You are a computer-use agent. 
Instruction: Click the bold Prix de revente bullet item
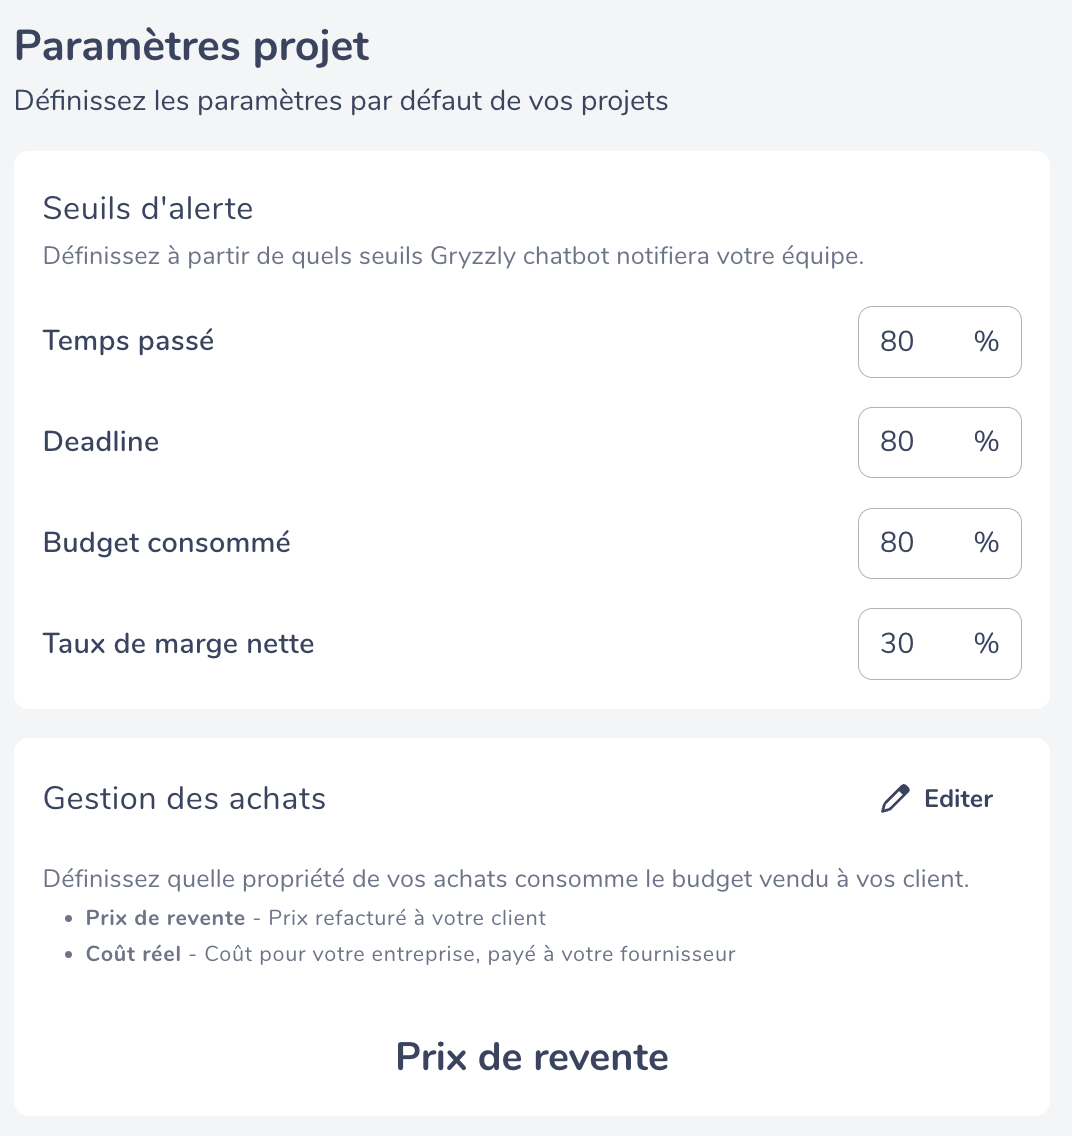[165, 918]
